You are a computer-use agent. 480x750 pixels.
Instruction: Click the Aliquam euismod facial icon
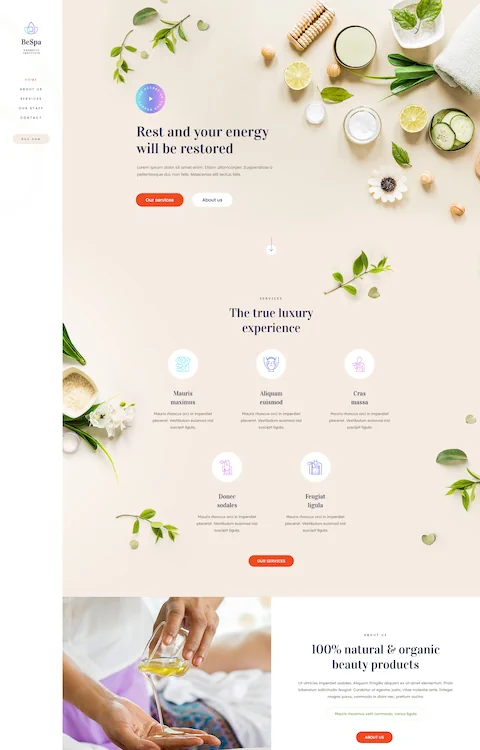tap(271, 364)
